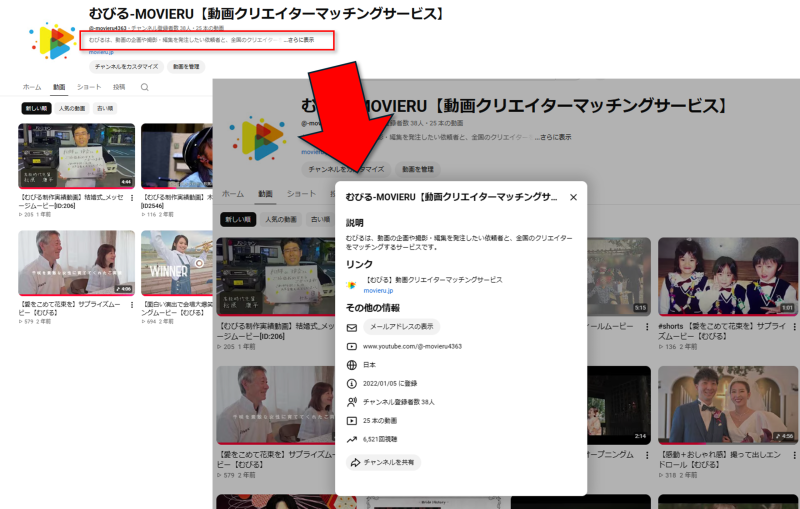Click the colorful favicon beside the movieru.jp link
The image size is (800, 509).
(351, 285)
